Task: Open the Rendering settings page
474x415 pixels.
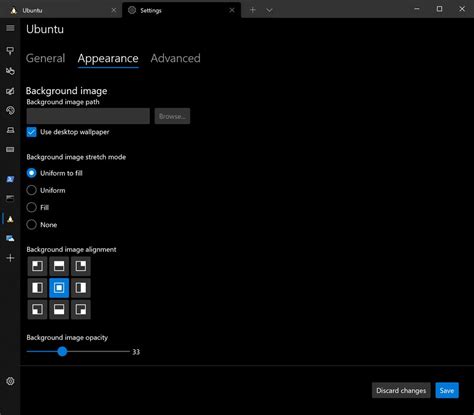Action: pos(10,130)
